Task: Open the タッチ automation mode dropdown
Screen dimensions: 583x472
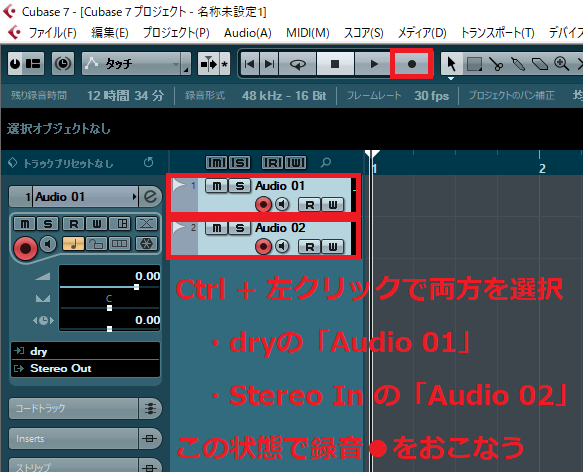Action: (x=136, y=64)
